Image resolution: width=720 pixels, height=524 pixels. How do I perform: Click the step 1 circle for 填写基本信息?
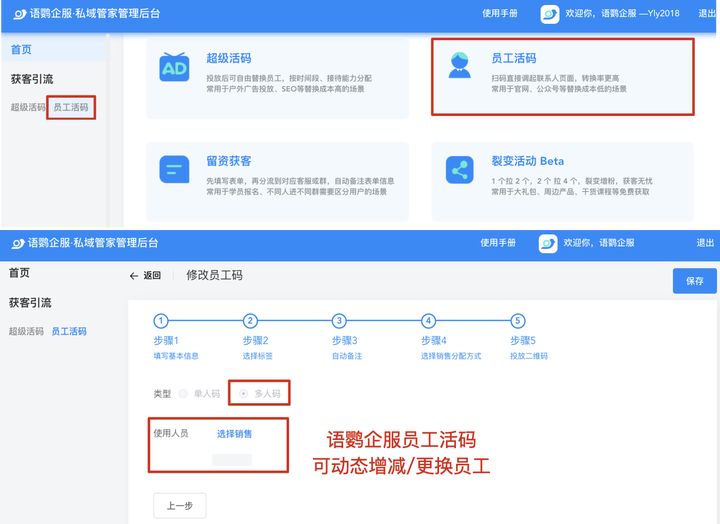[x=161, y=321]
